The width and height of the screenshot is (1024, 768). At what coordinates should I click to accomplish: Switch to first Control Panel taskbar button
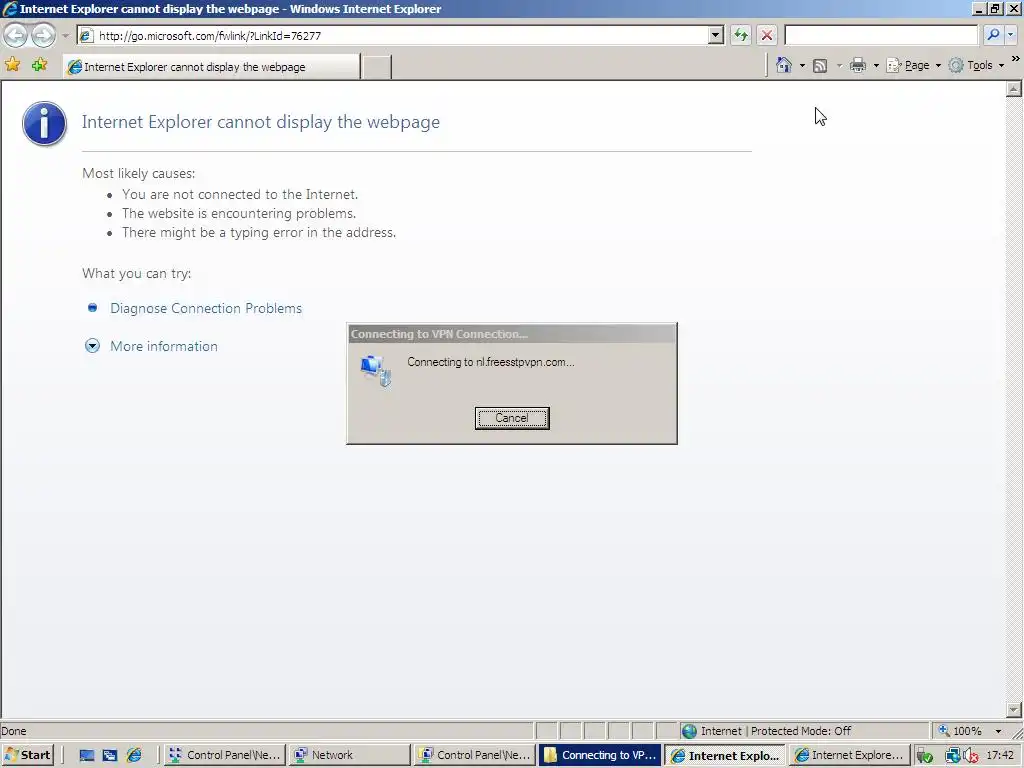[x=224, y=755]
